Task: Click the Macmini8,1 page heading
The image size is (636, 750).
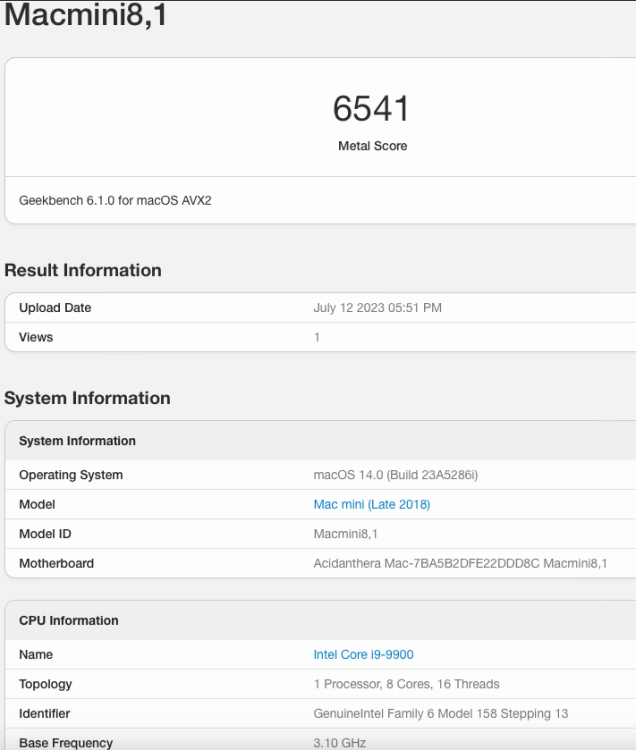Action: [86, 14]
